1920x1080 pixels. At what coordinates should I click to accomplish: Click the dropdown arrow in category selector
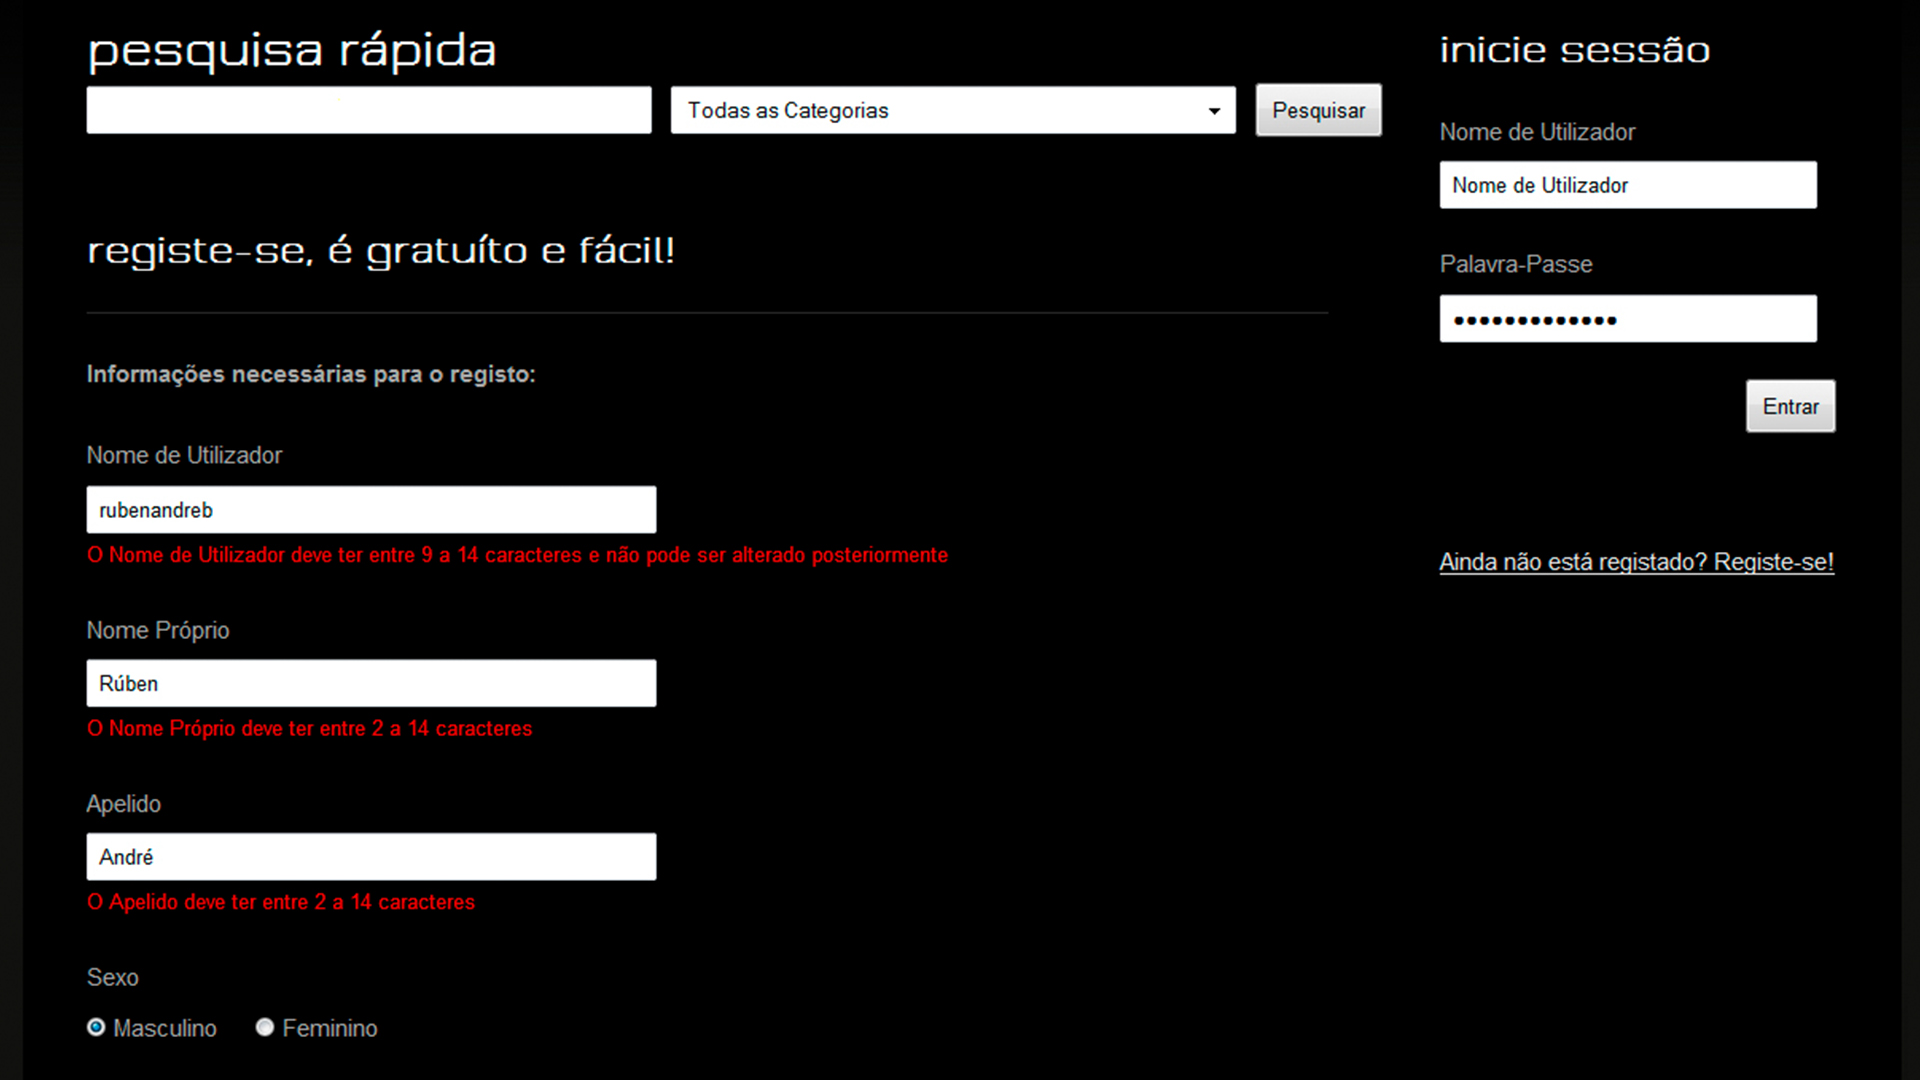tap(1214, 111)
